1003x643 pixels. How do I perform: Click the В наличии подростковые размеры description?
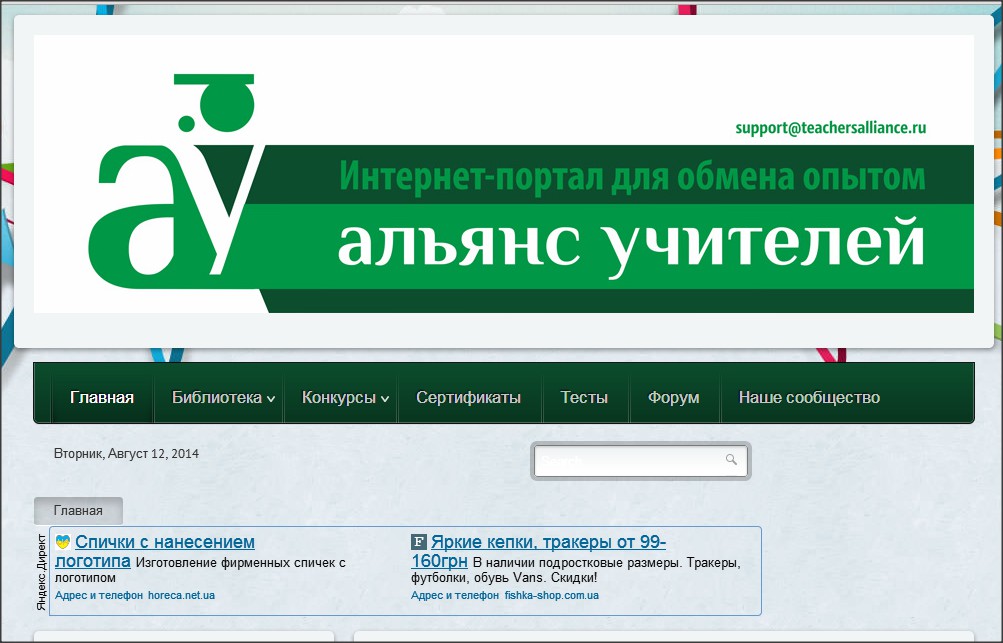click(x=576, y=570)
